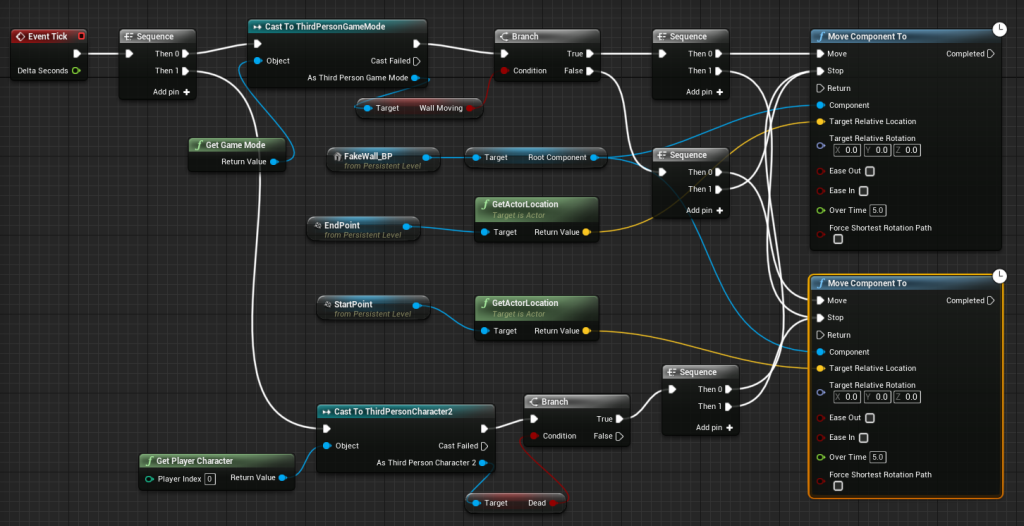Click False pin on the Branch after Cast To ThirdPersonCharacter2
The height and width of the screenshot is (526, 1024).
620,436
